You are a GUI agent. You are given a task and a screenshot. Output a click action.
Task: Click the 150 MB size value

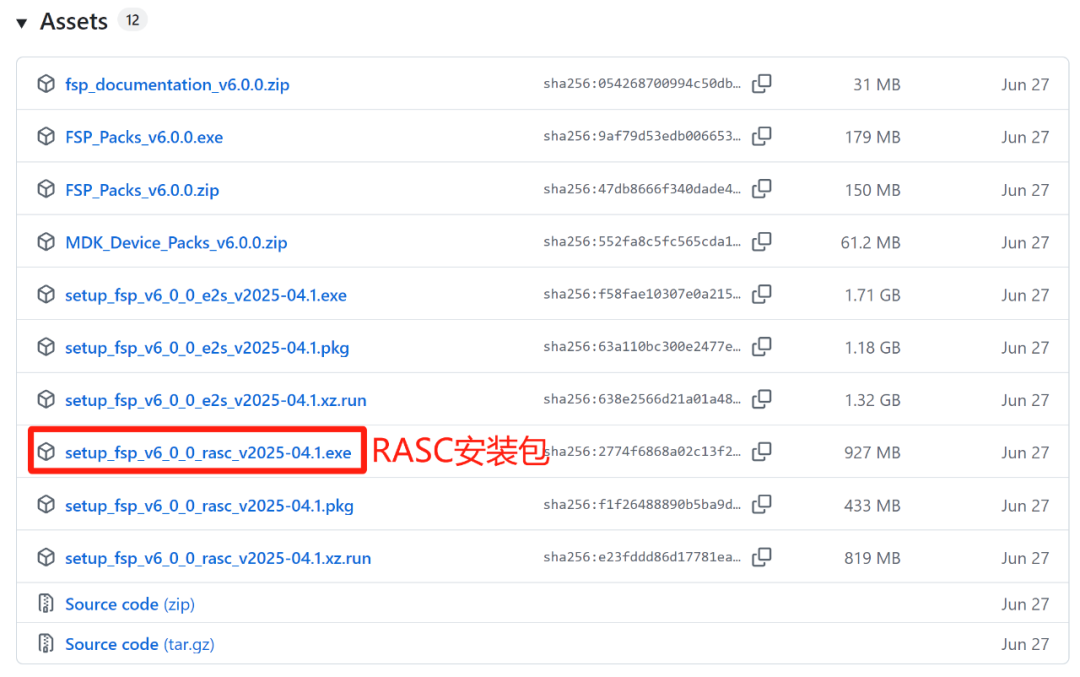[x=873, y=190]
